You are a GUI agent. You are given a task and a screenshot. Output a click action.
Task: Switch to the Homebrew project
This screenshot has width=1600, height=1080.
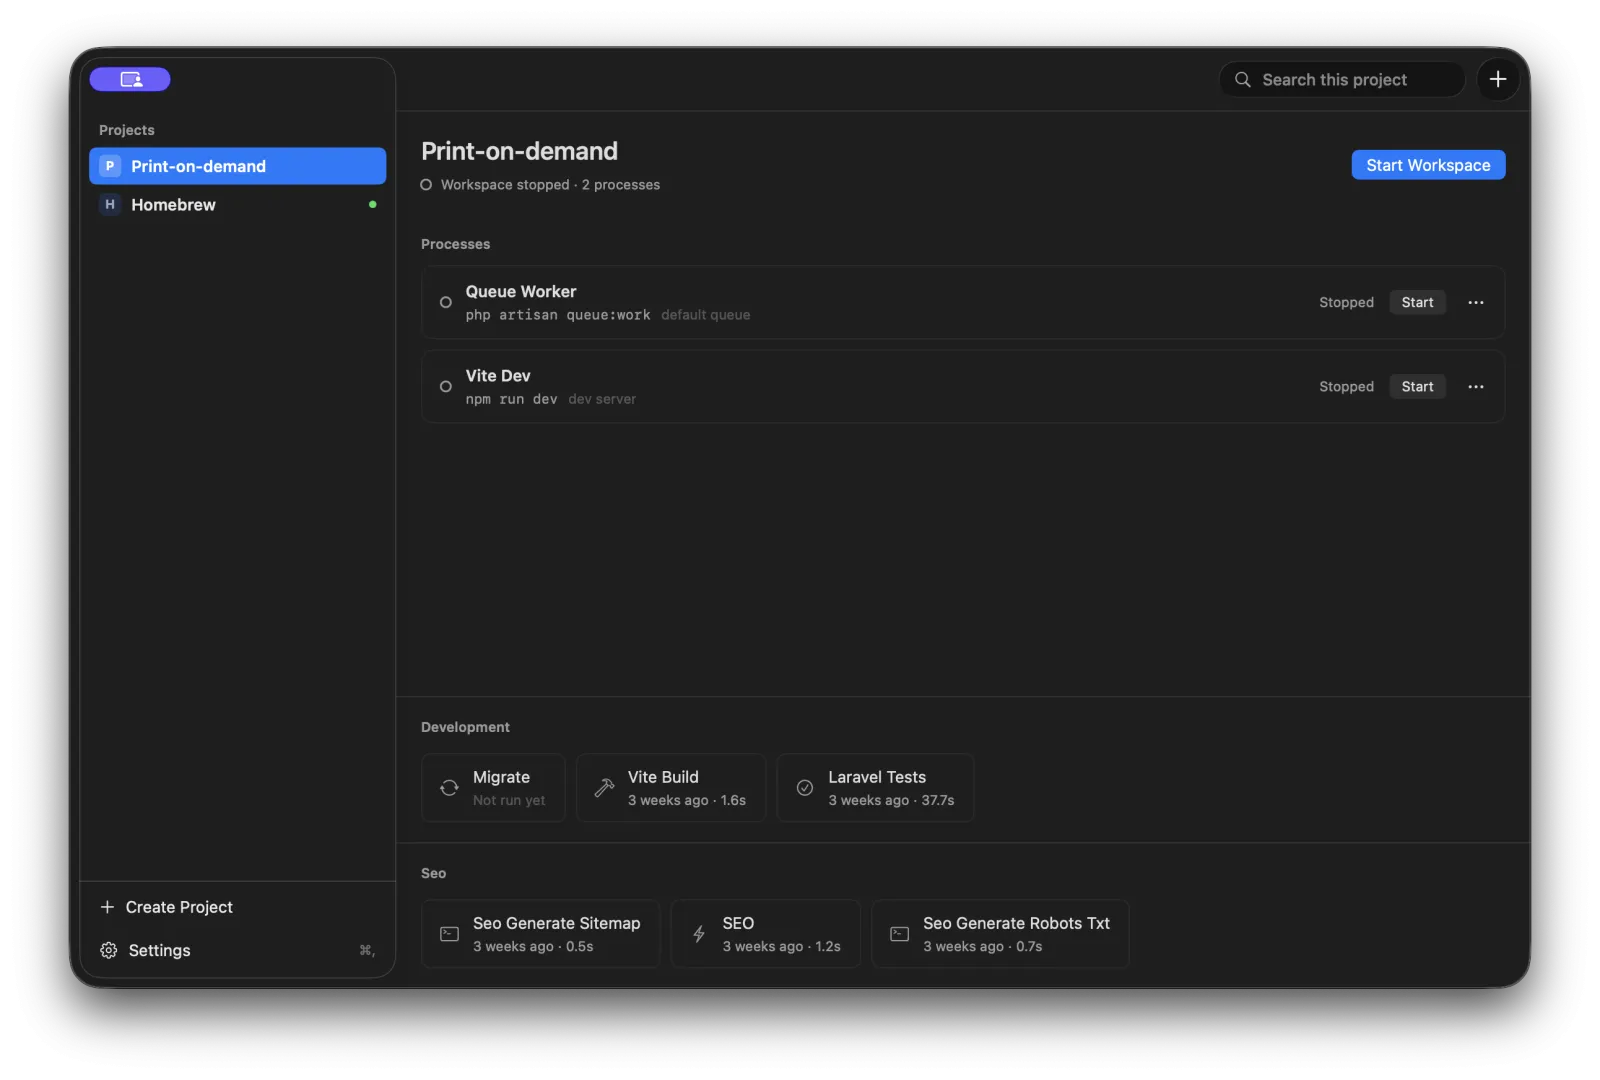[x=237, y=204]
